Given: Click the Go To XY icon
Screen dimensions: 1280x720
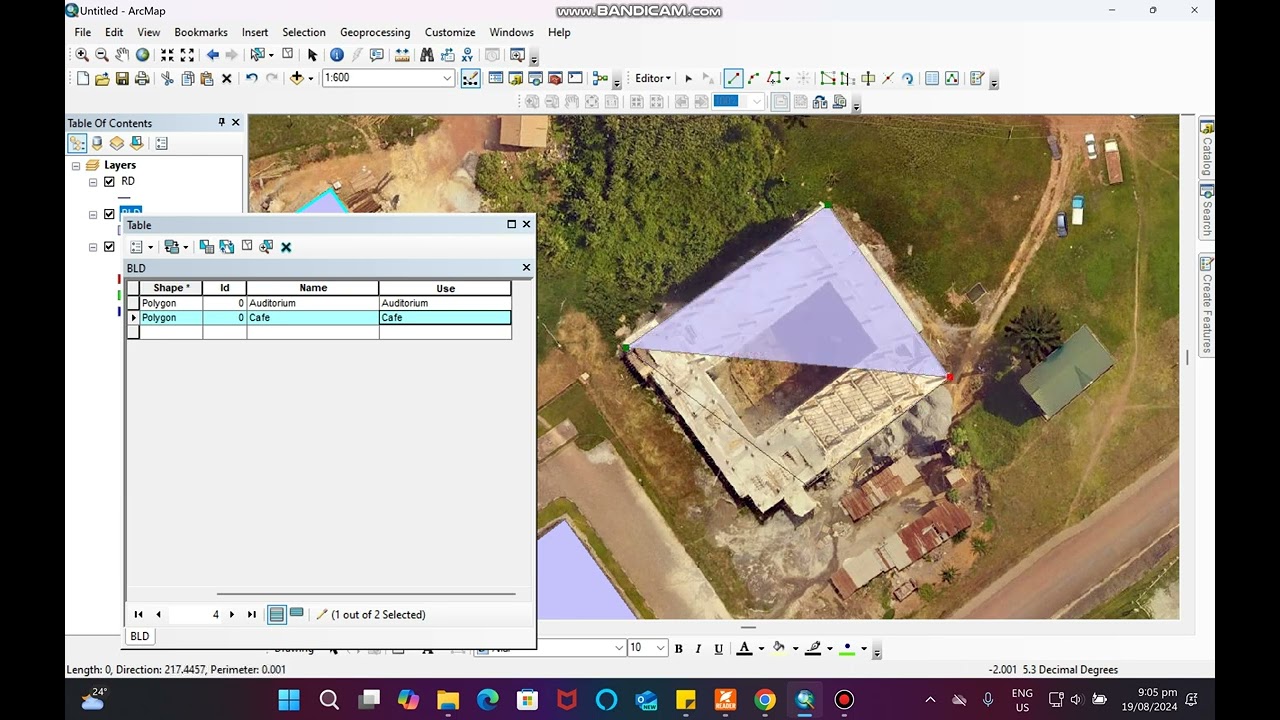Looking at the screenshot, I should [x=467, y=55].
